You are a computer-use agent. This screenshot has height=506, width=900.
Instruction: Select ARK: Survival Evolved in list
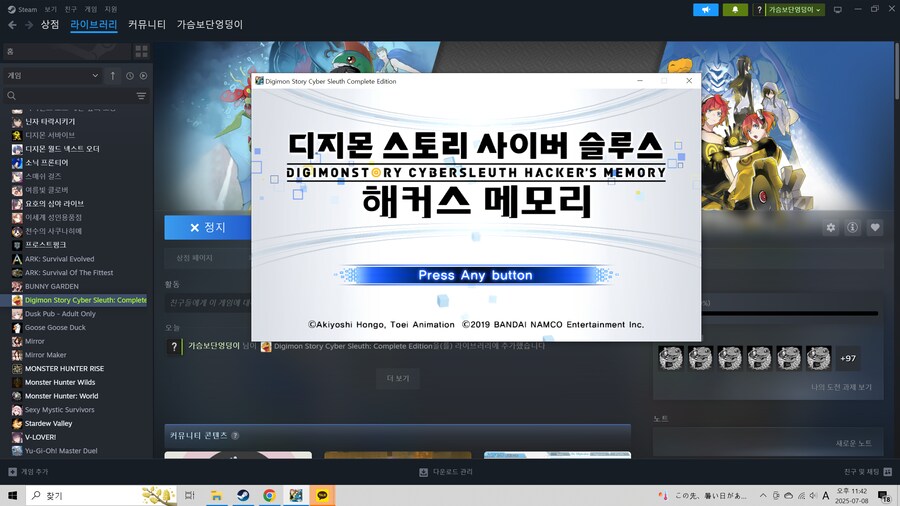coord(59,259)
